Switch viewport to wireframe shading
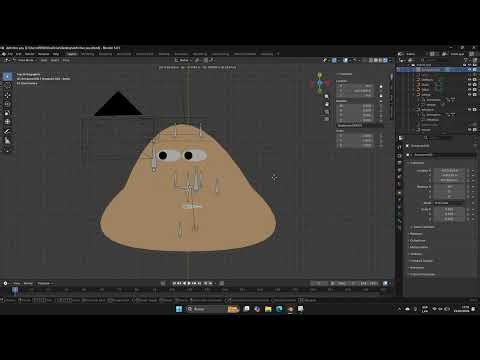 (371, 60)
